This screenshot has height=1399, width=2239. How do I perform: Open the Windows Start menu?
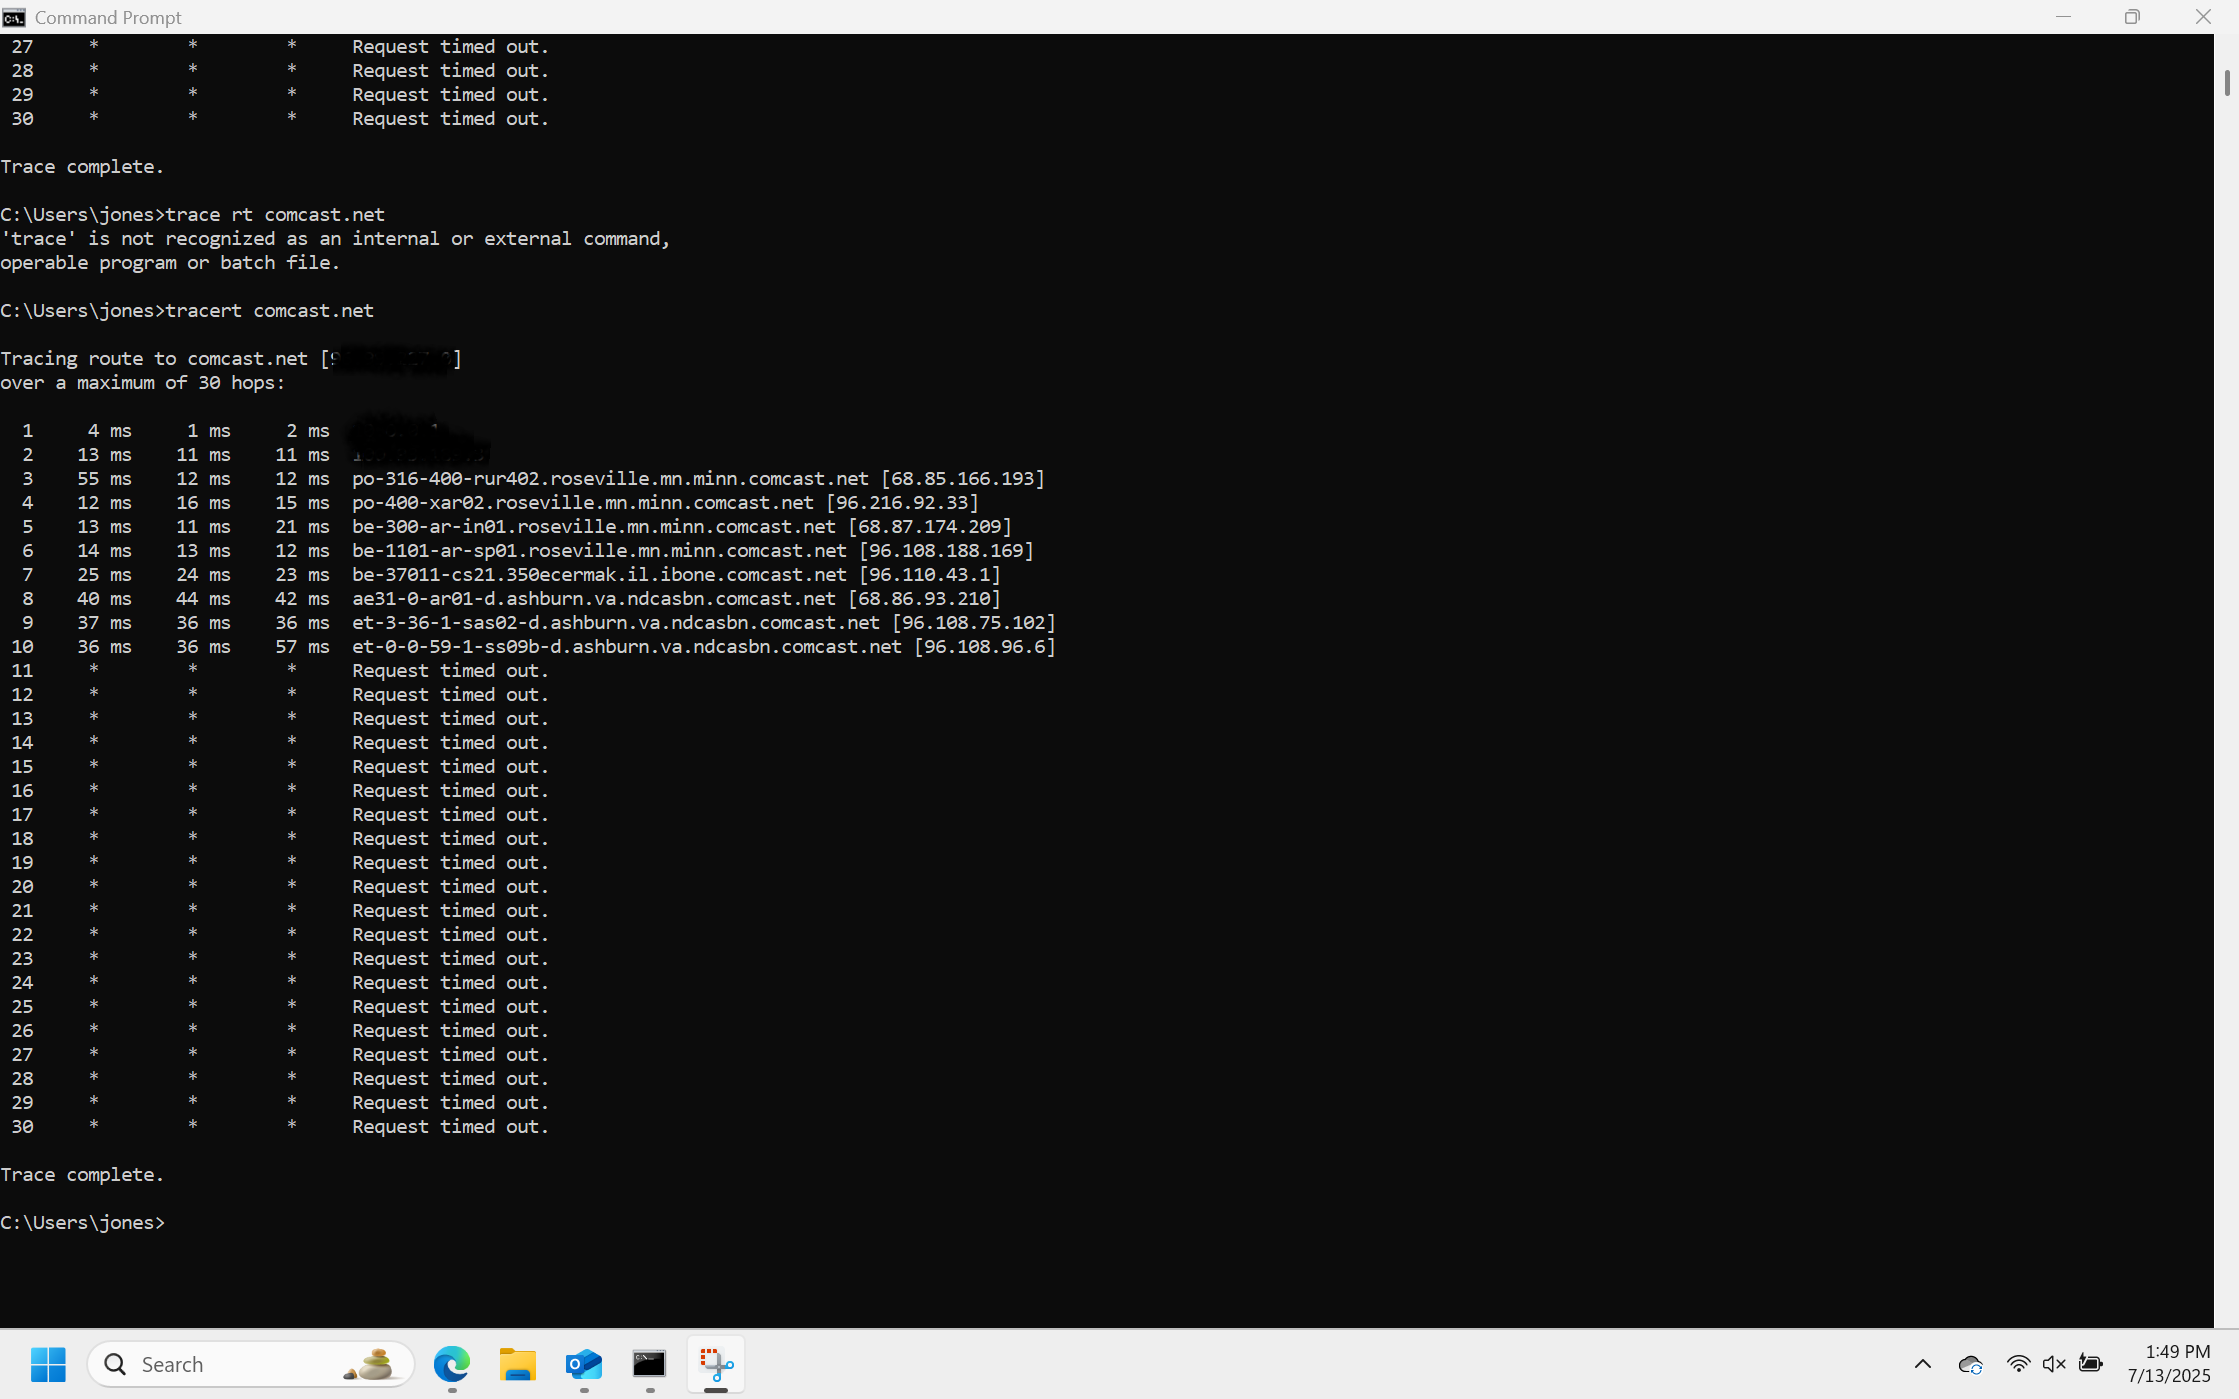click(48, 1364)
